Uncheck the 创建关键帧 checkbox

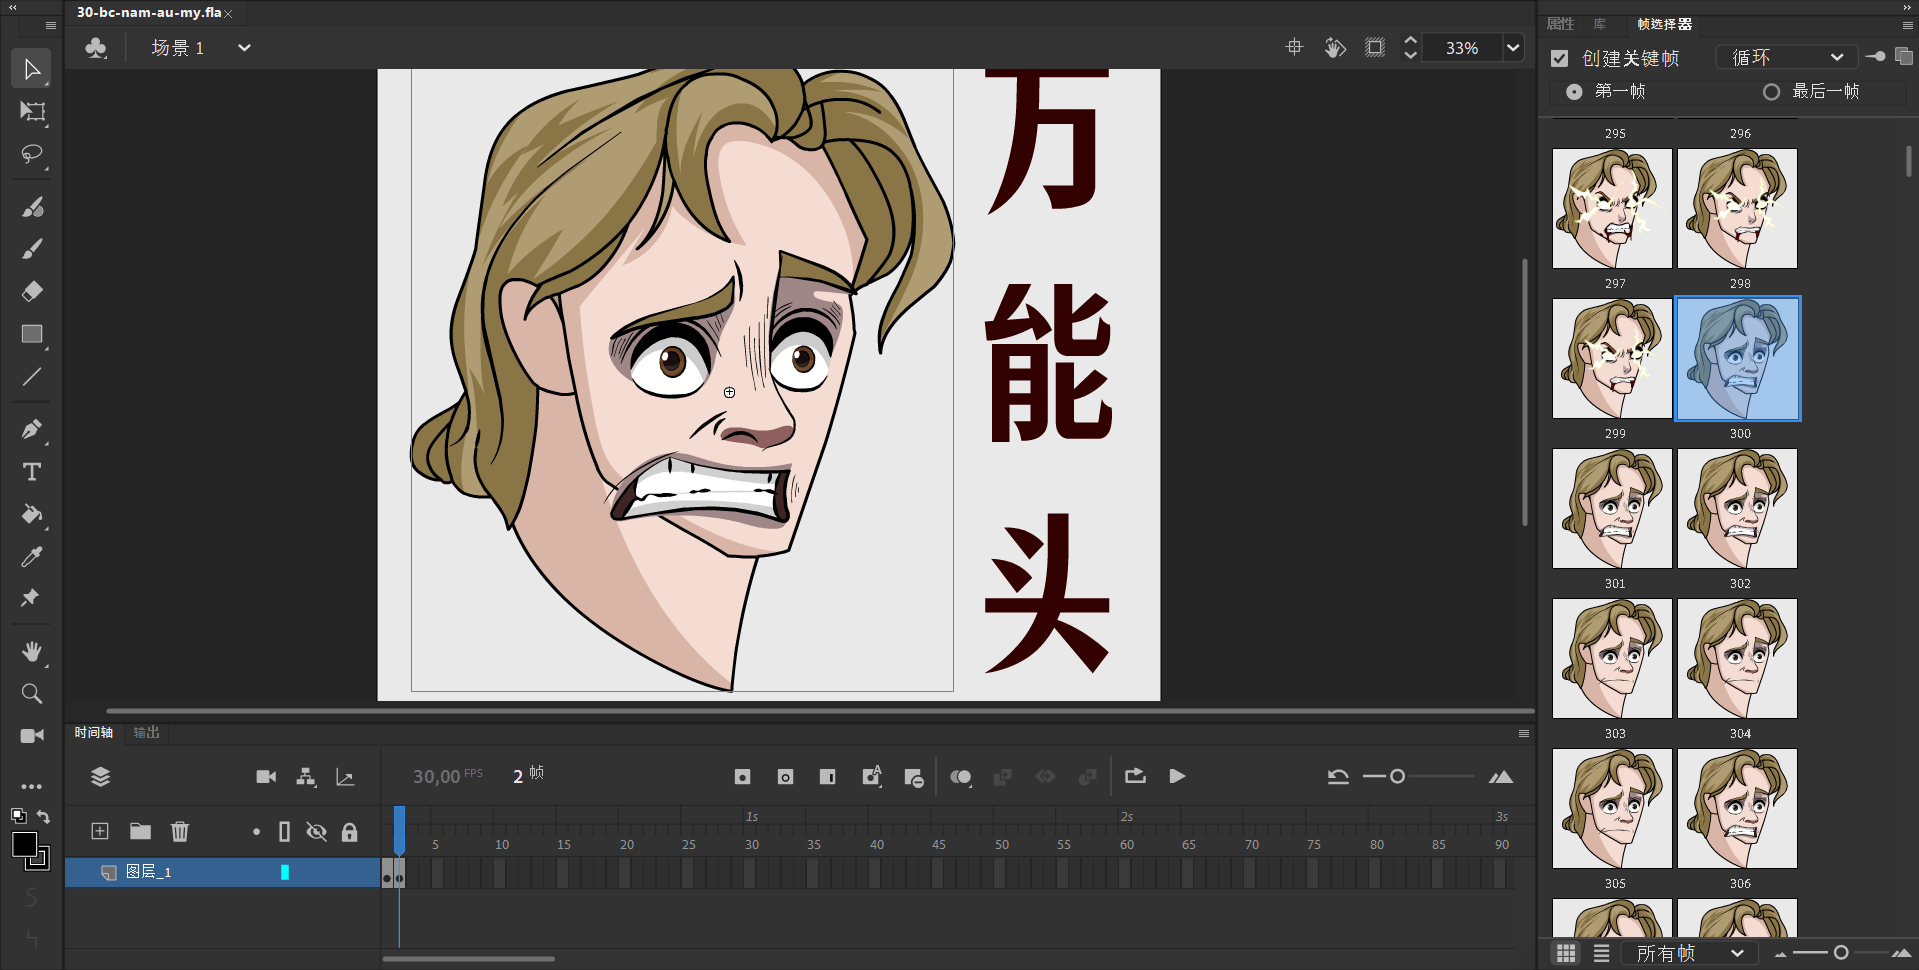pos(1559,58)
